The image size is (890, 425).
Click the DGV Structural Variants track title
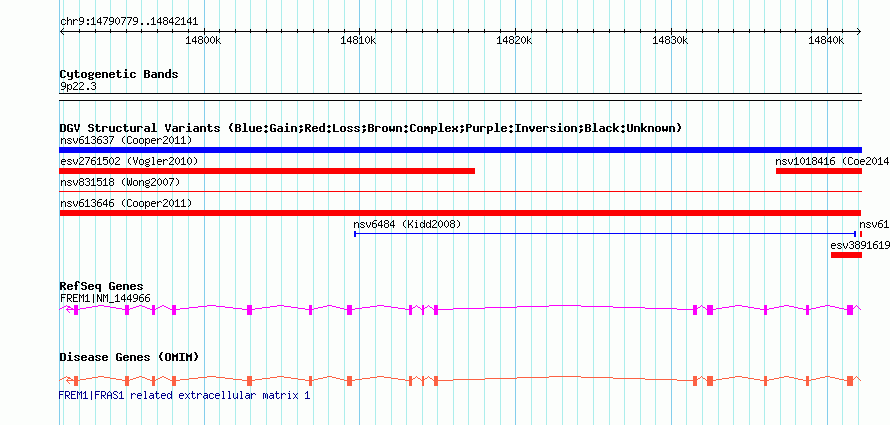pyautogui.click(x=371, y=128)
